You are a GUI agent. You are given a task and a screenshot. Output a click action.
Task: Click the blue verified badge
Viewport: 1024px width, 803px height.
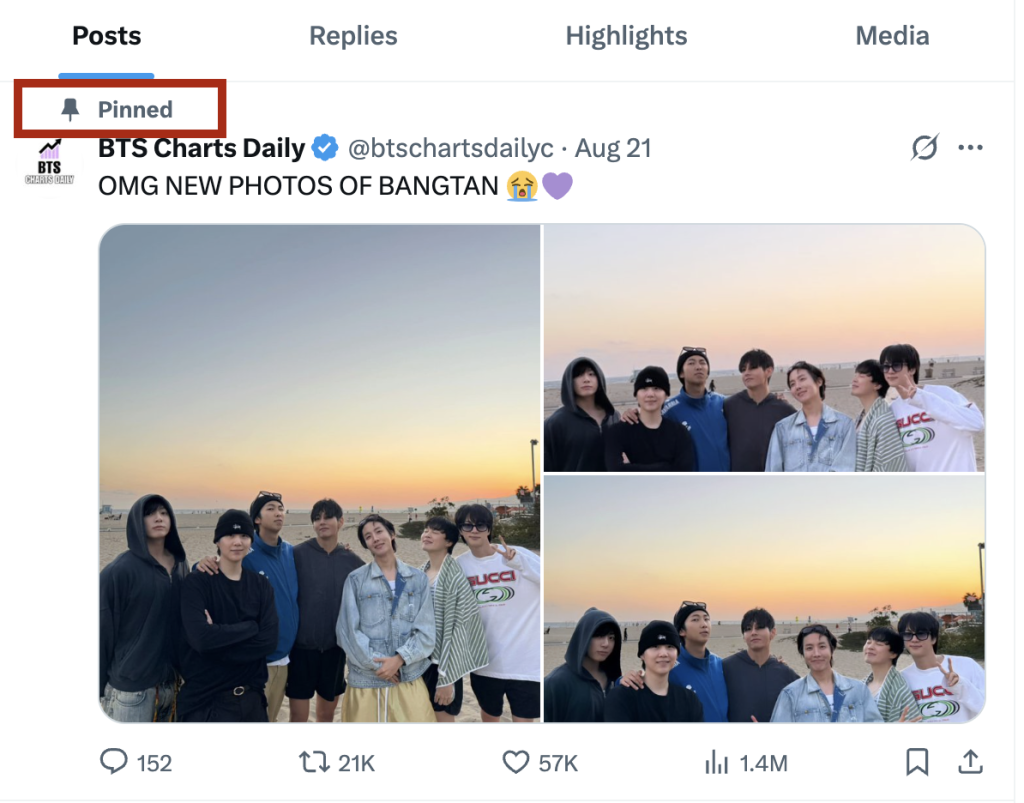325,149
